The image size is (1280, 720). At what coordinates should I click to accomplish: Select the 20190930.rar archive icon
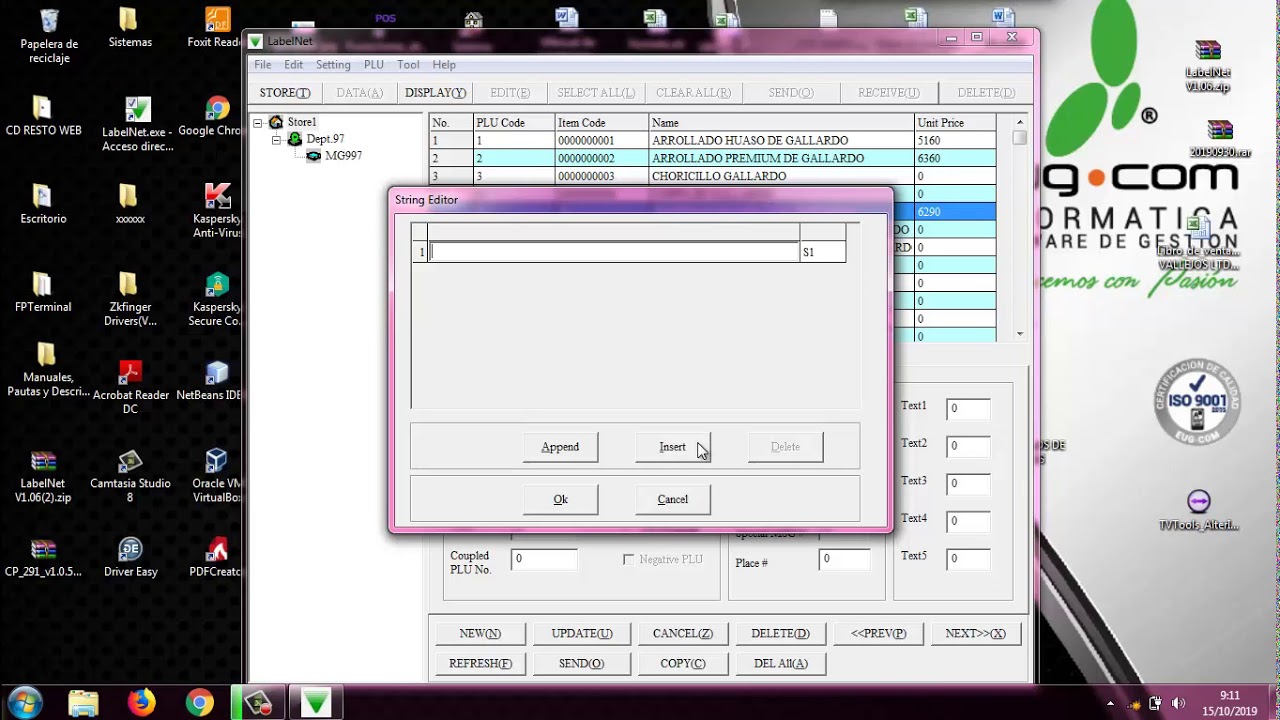(1220, 139)
